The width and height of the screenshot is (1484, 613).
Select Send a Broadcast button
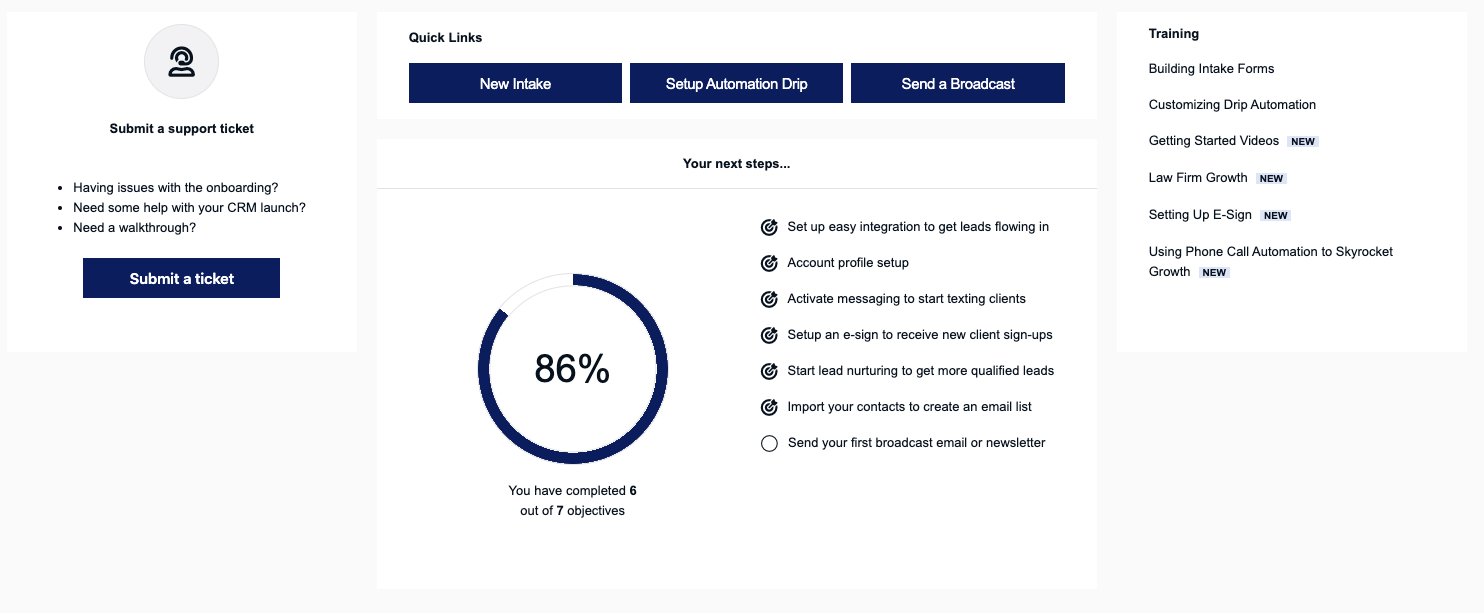(x=958, y=83)
